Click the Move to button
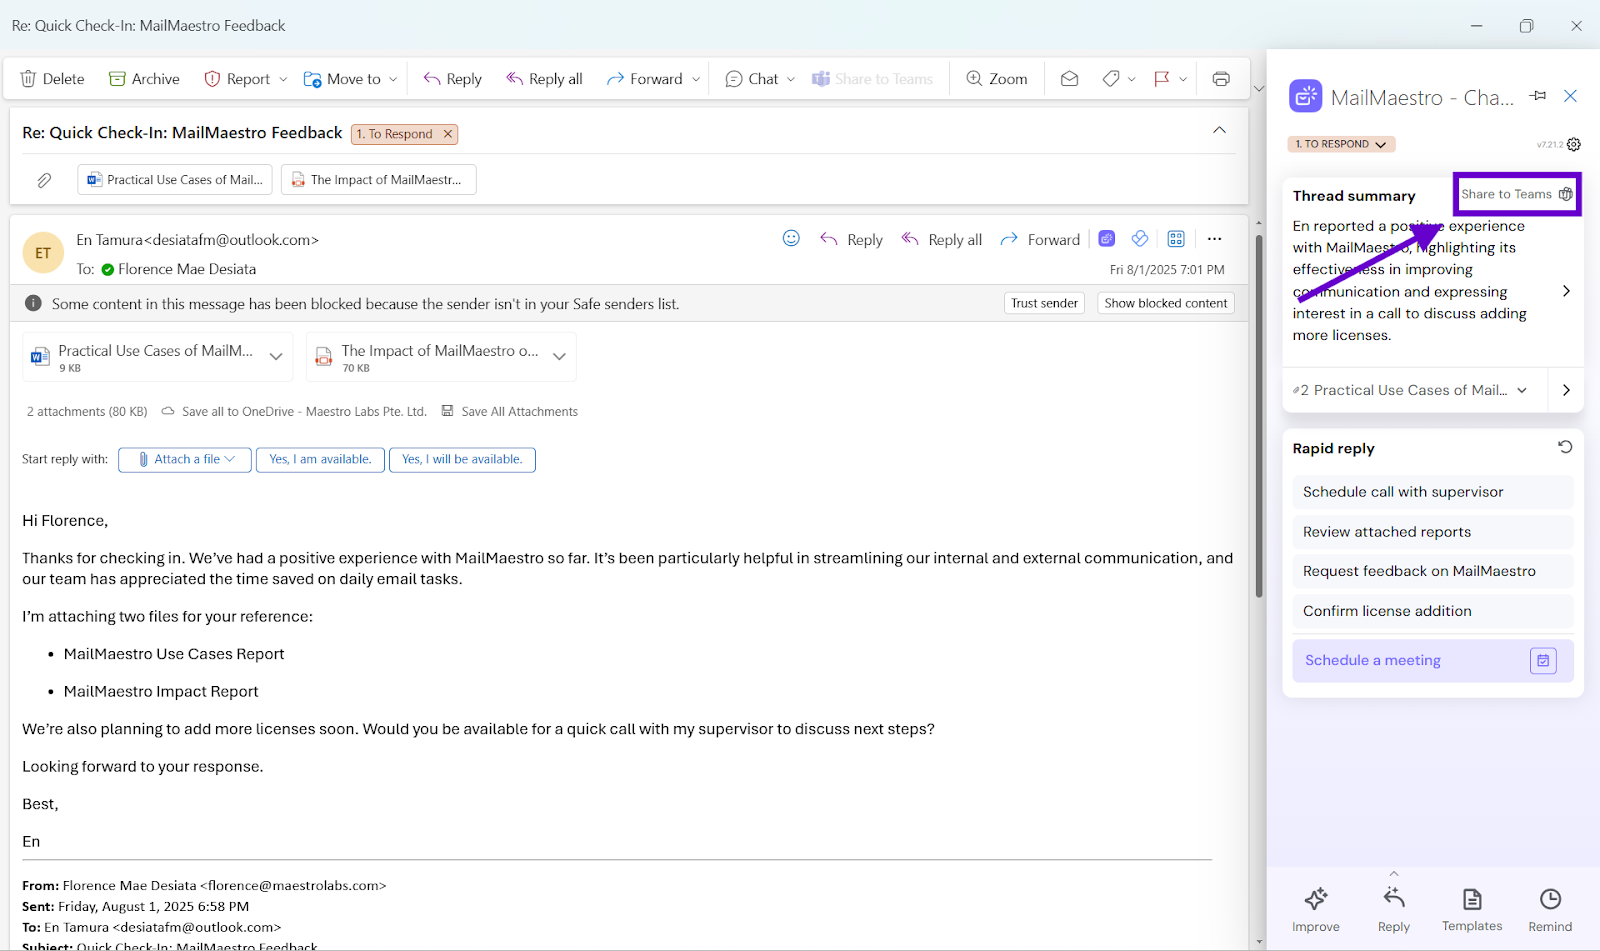The image size is (1600, 951). point(342,79)
